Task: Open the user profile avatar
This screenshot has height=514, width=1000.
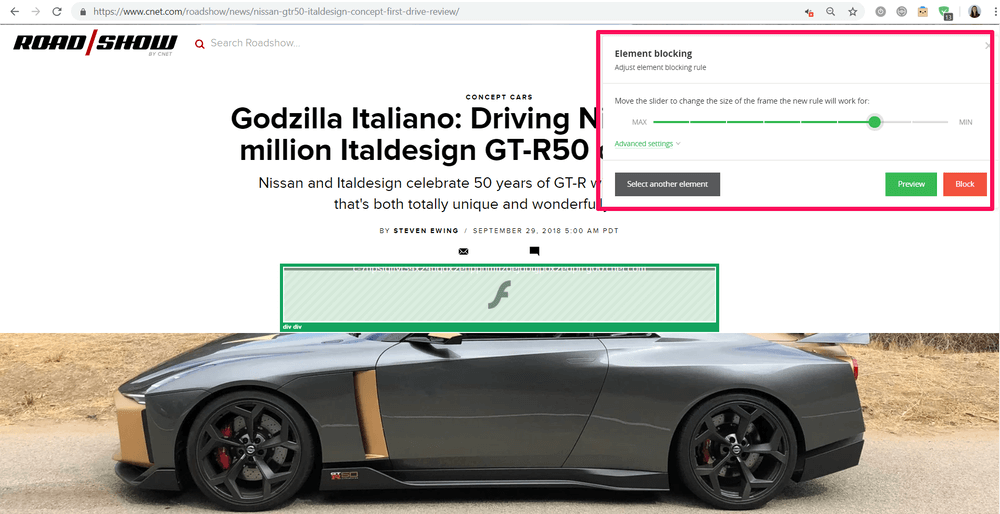Action: (974, 11)
